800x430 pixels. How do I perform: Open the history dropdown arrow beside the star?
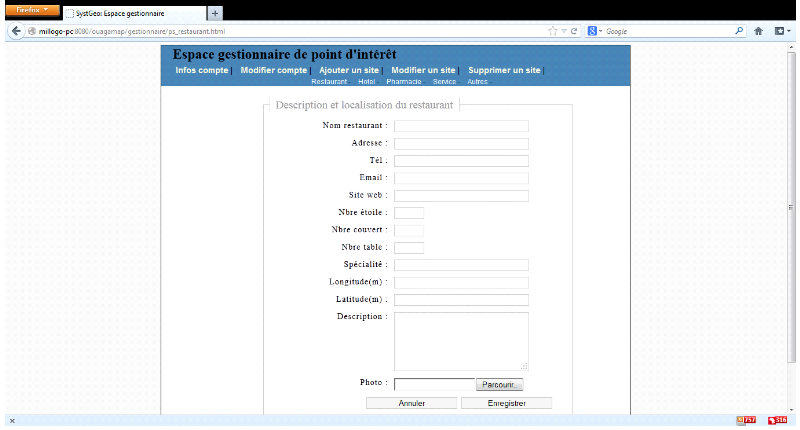(x=564, y=31)
